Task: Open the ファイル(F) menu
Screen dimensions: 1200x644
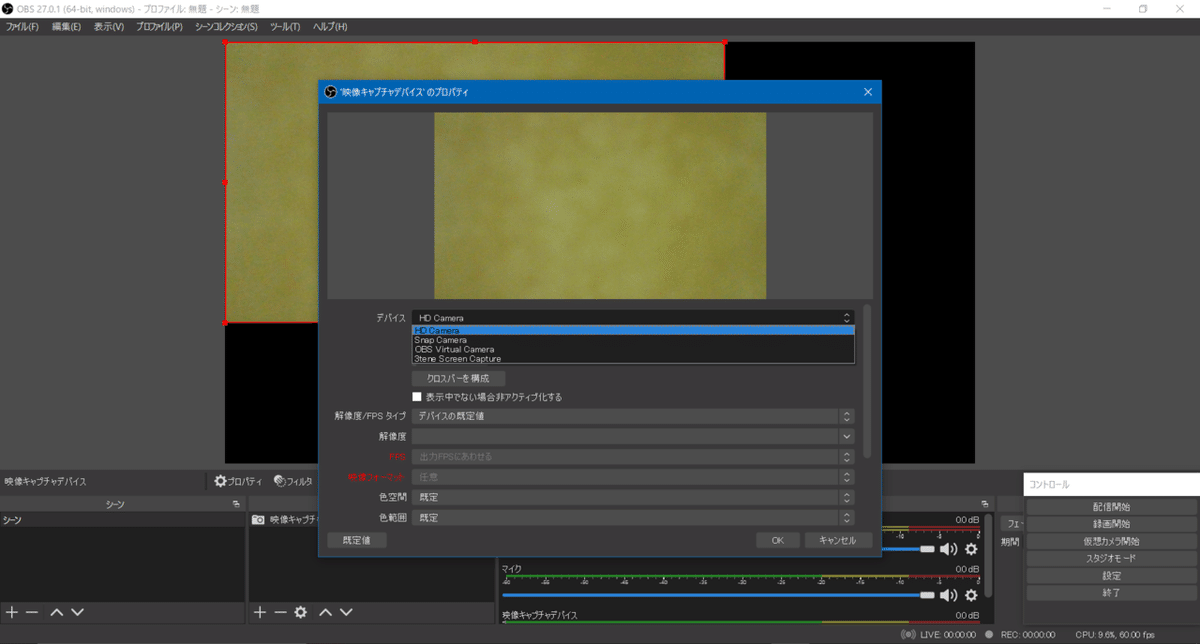Action: click(22, 26)
